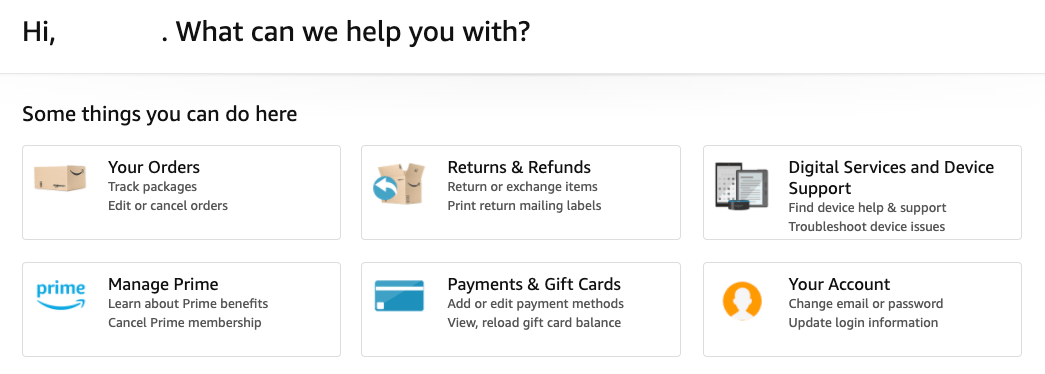Image resolution: width=1045 pixels, height=374 pixels.
Task: Select Edit or cancel orders text
Action: [168, 205]
